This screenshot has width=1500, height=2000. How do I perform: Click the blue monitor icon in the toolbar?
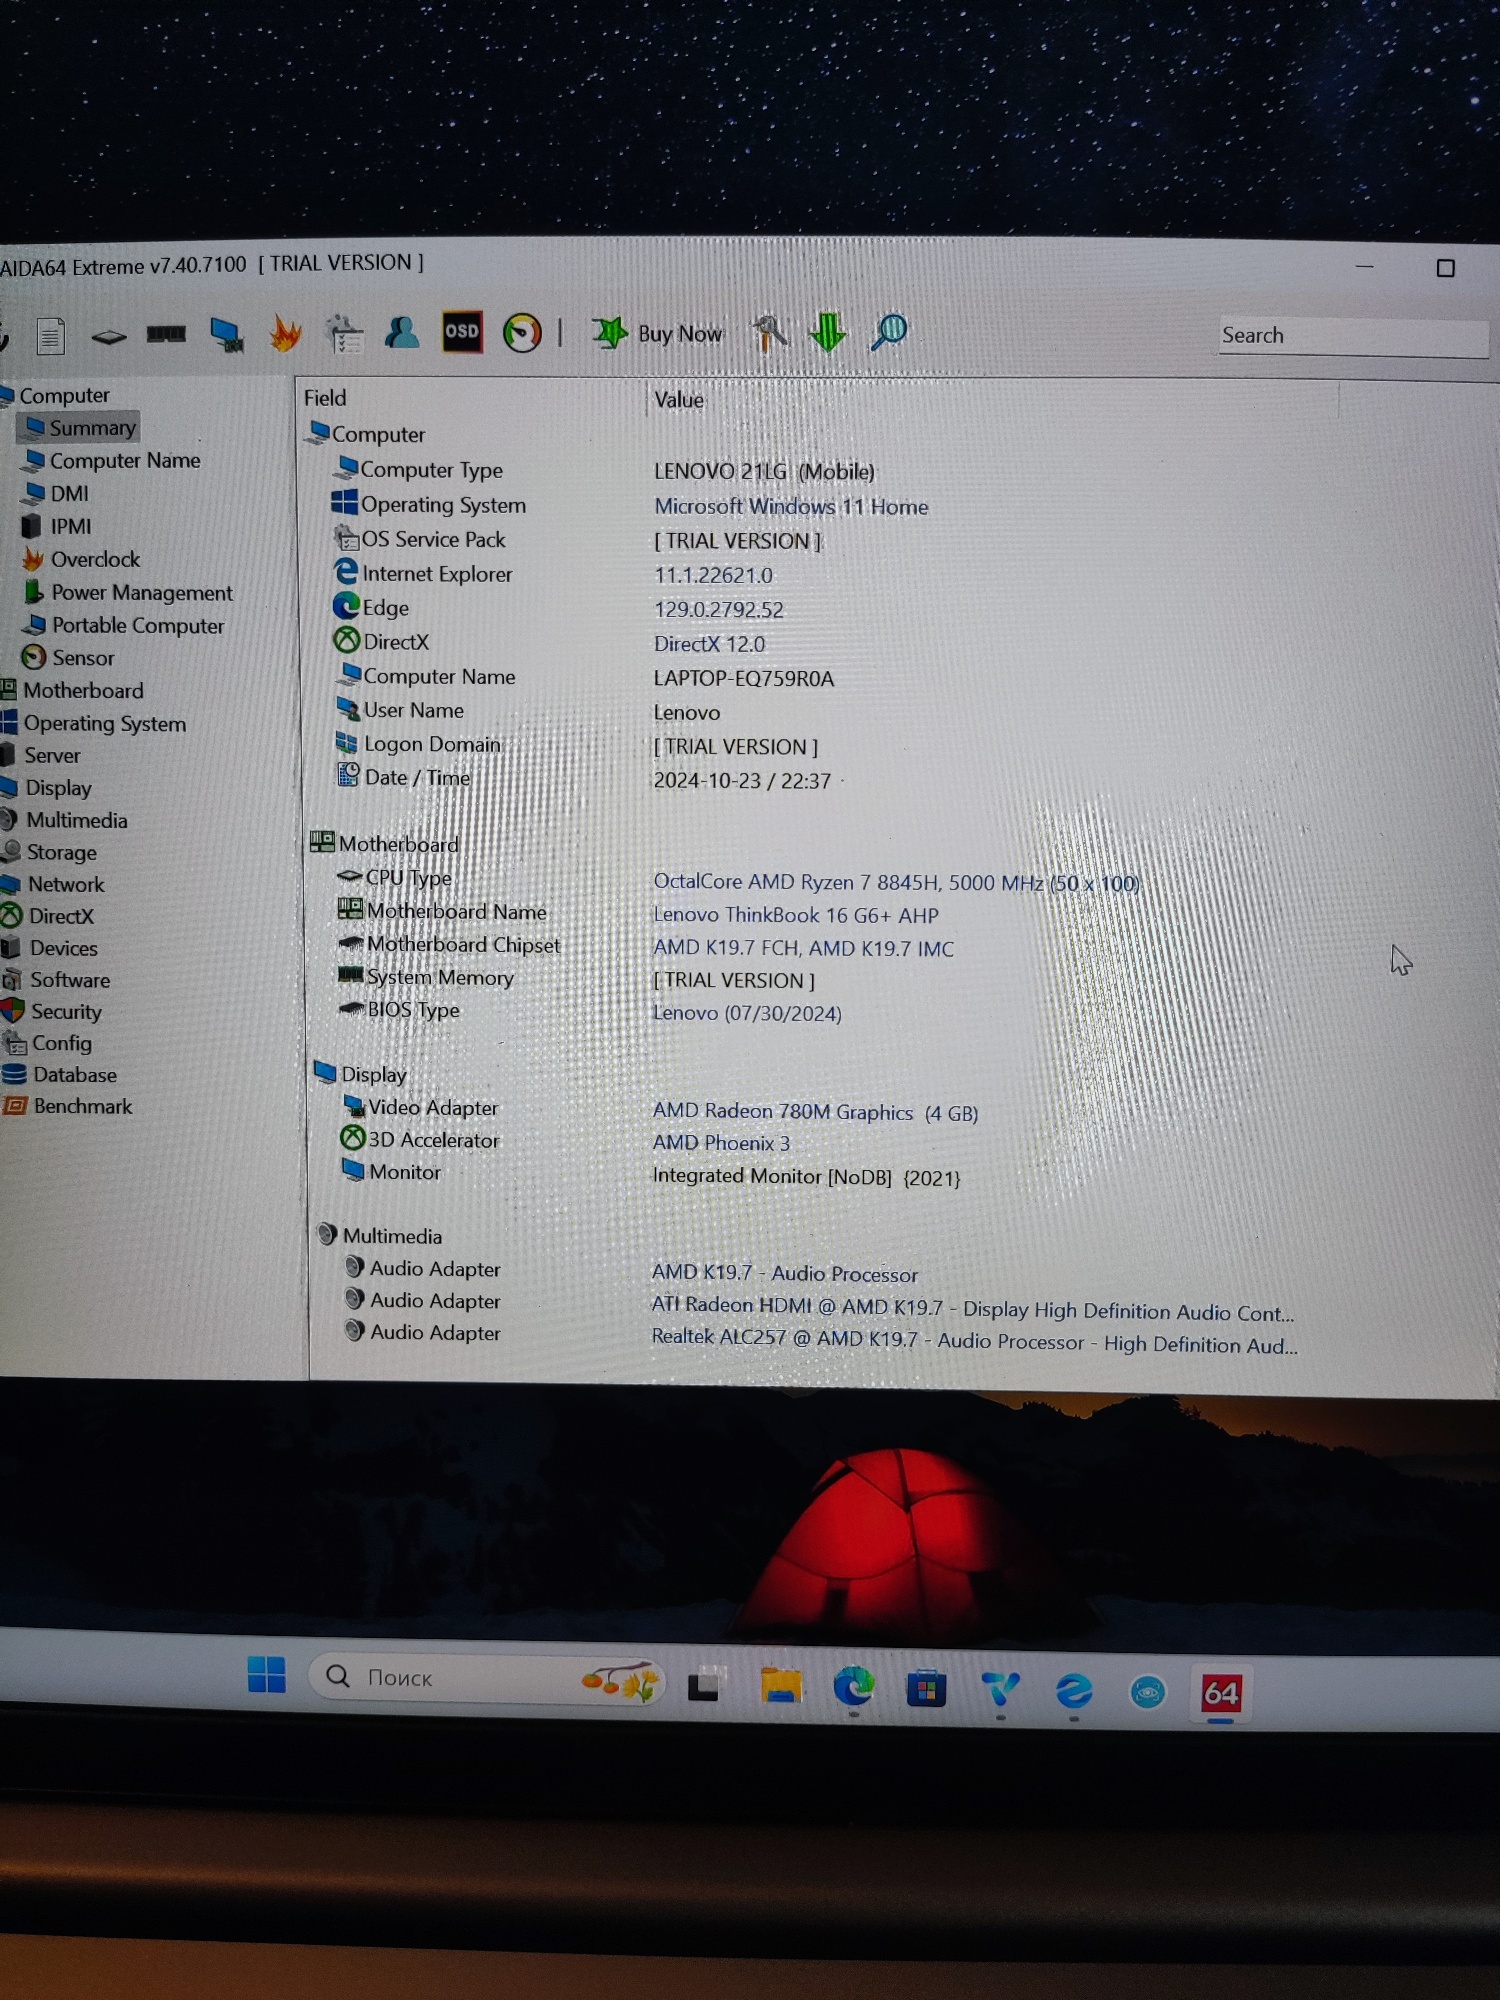point(227,334)
